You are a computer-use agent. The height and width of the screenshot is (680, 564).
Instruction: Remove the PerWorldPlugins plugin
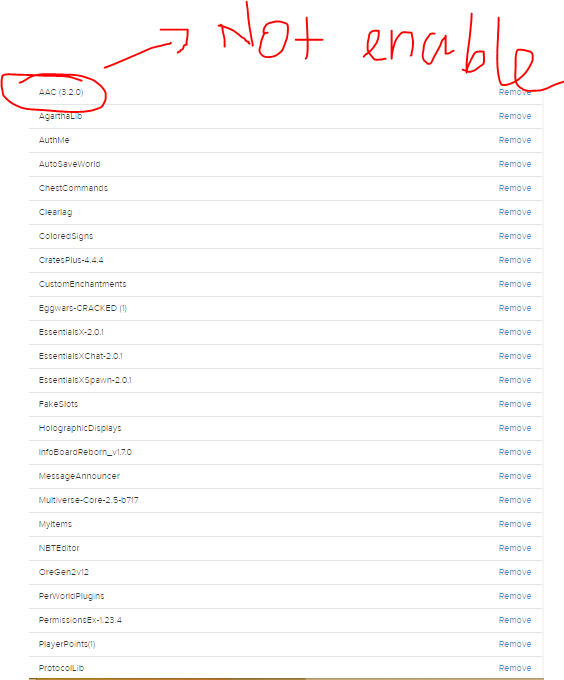515,596
